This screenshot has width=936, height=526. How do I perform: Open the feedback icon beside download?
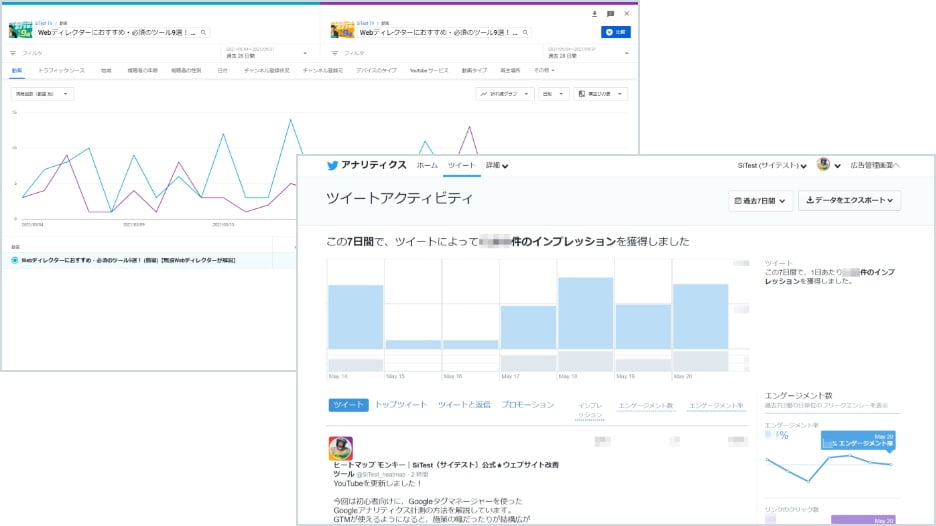click(x=610, y=14)
